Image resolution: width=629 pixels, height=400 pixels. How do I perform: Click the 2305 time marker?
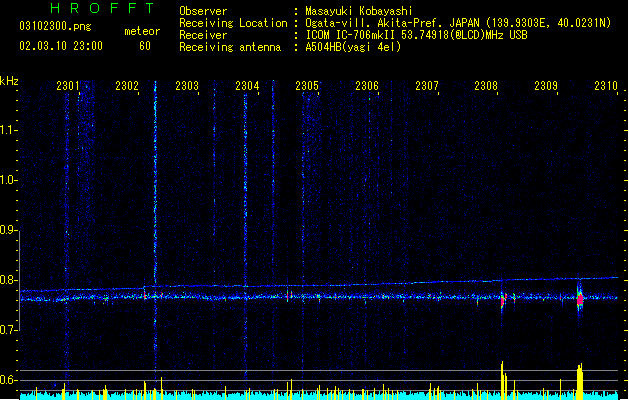coord(307,86)
